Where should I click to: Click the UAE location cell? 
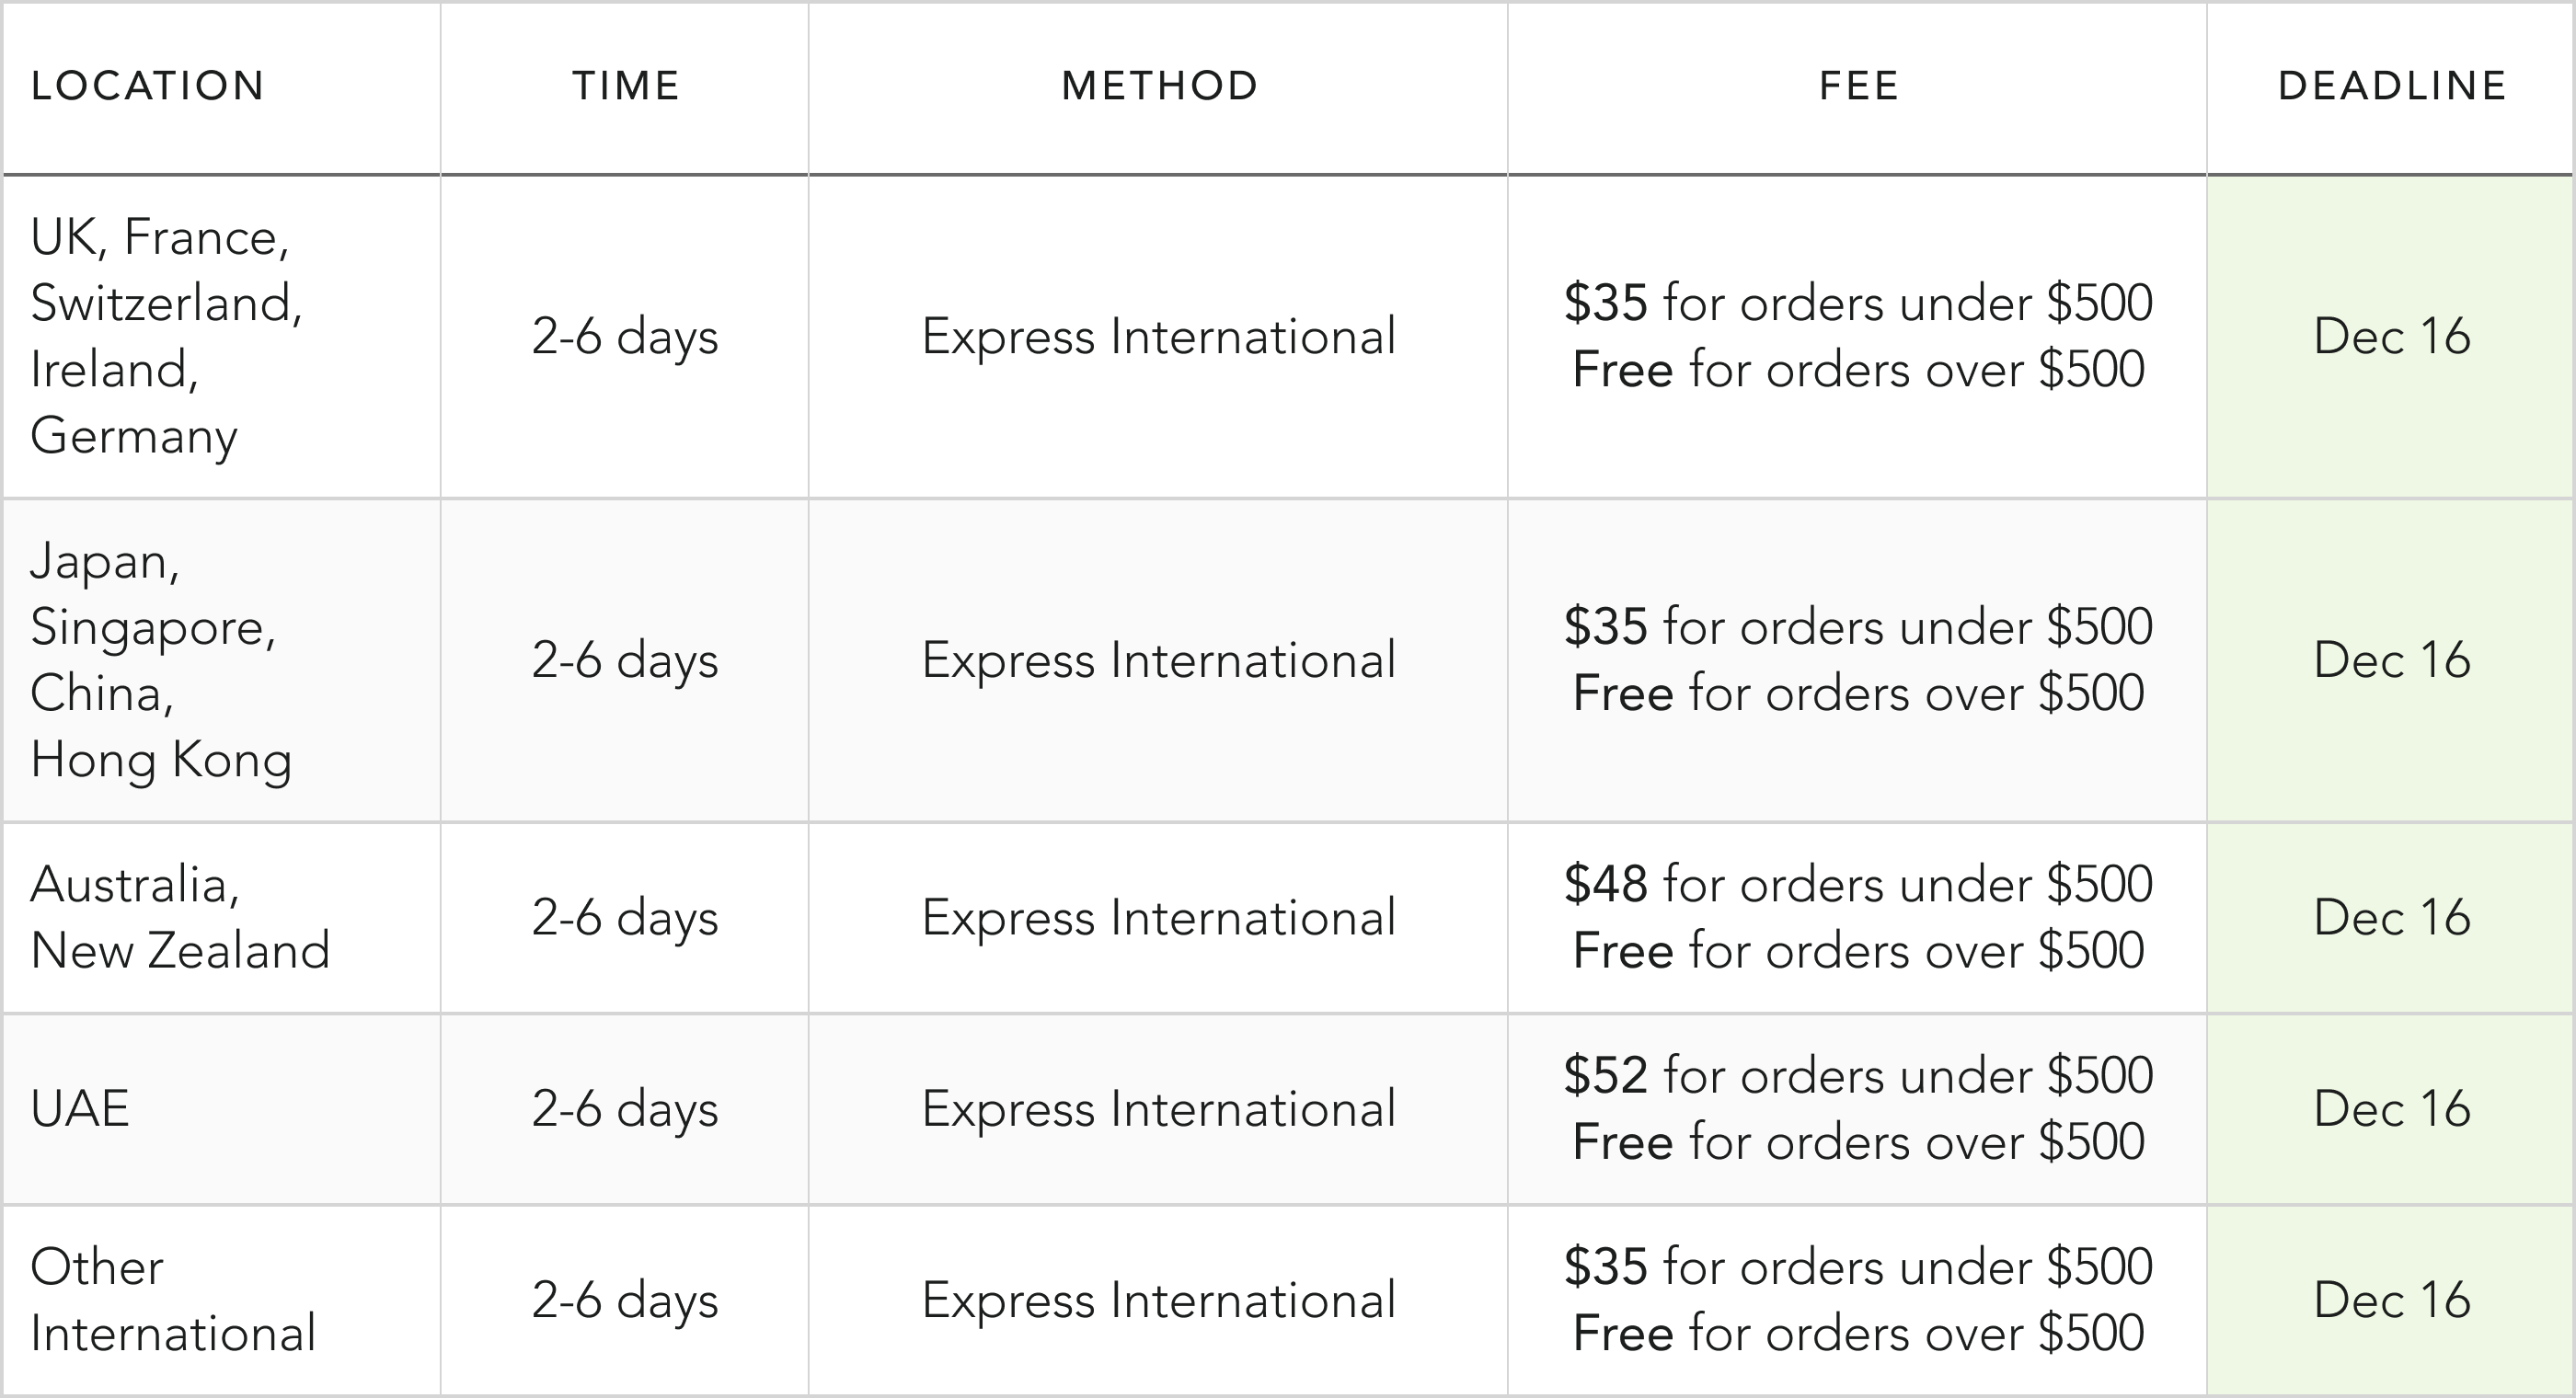pos(80,1108)
